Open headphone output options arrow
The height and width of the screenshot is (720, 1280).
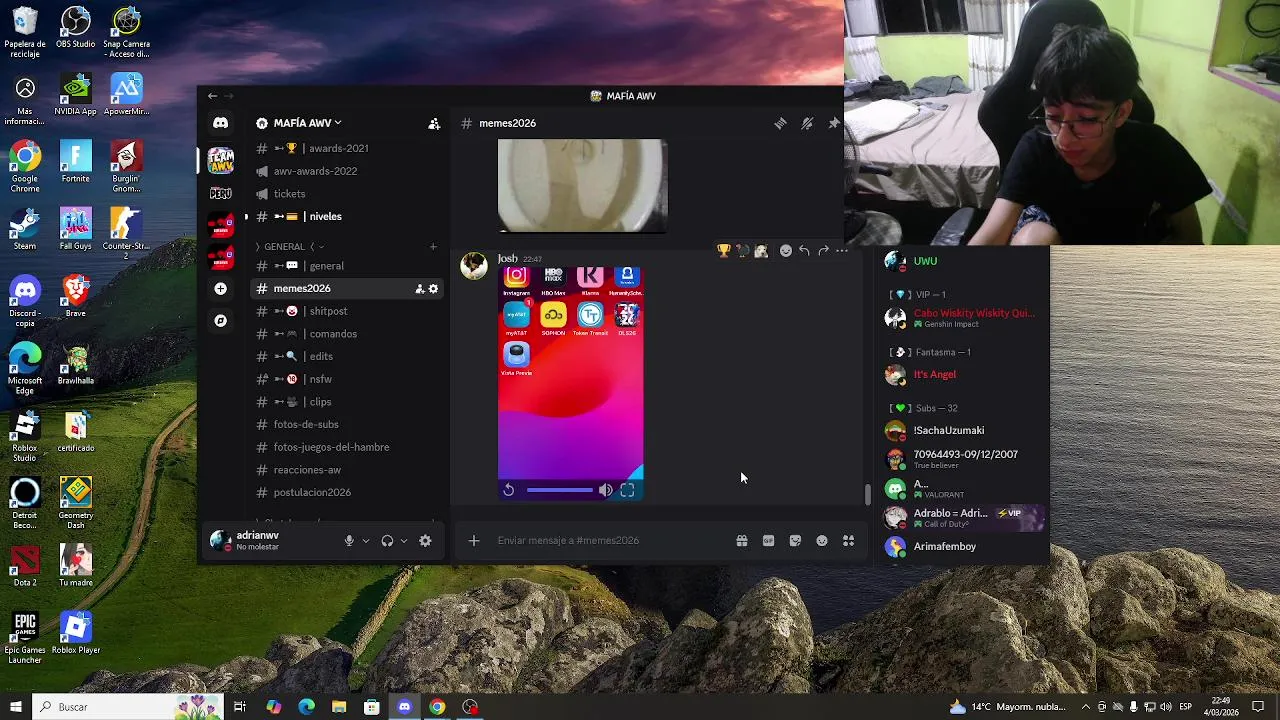click(403, 541)
